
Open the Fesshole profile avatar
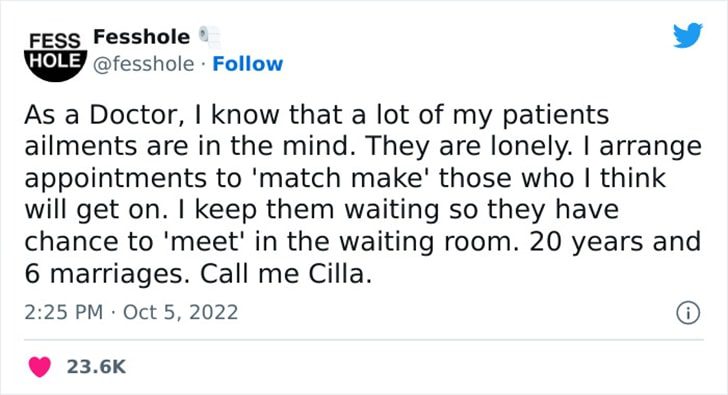[55, 56]
